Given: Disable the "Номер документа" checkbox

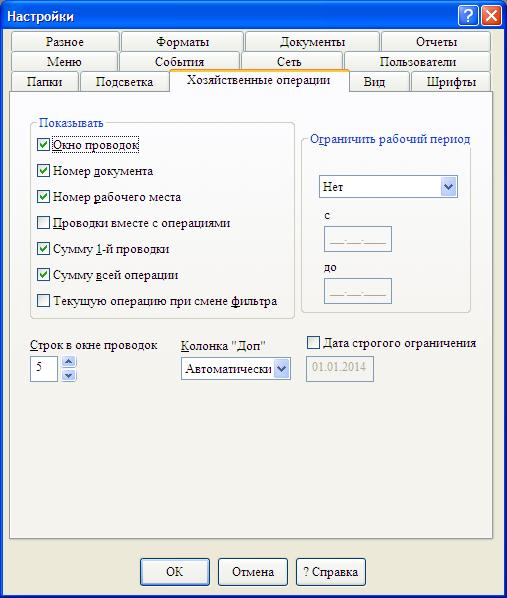Looking at the screenshot, I should point(43,170).
